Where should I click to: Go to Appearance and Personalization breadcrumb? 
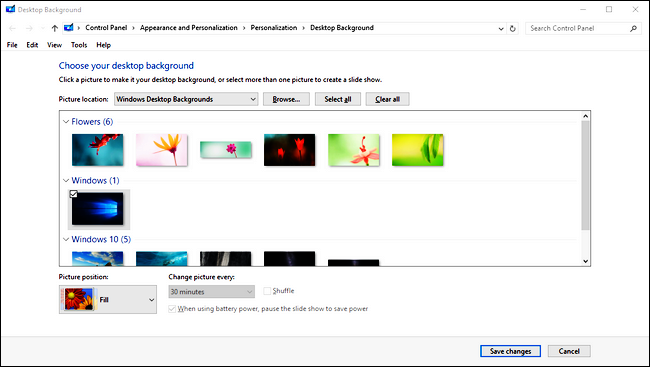(x=189, y=28)
